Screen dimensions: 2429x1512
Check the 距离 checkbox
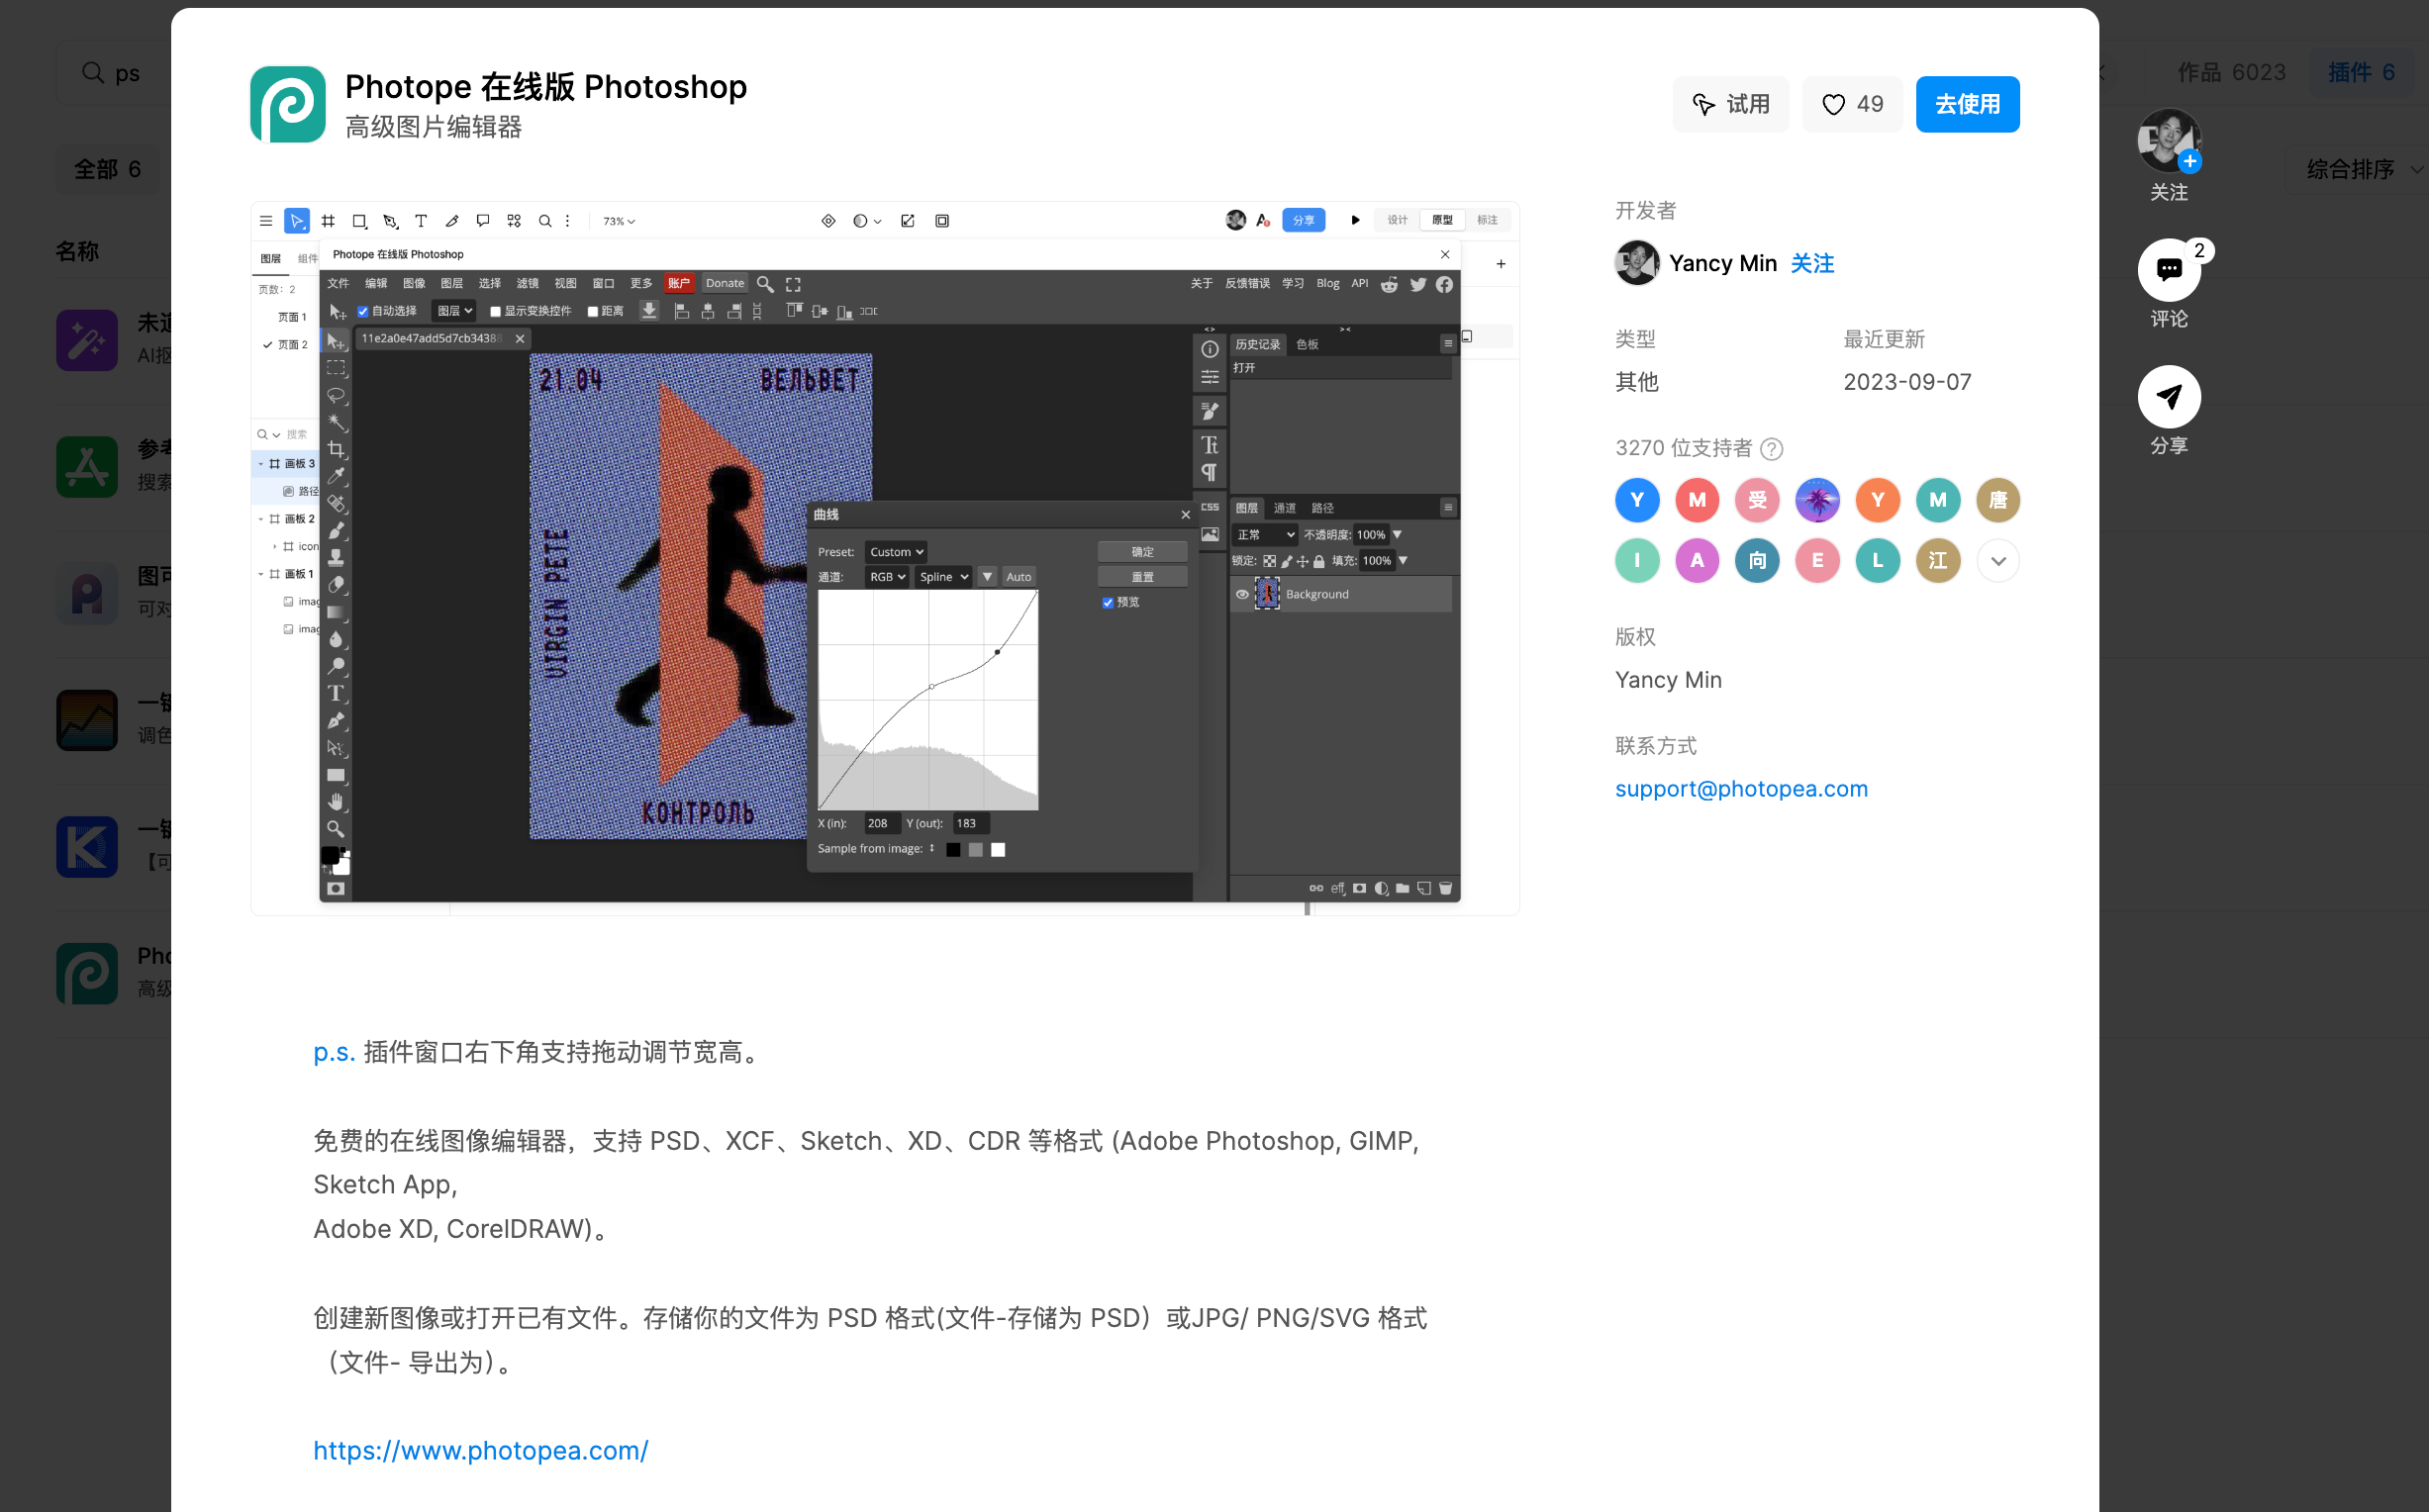(x=593, y=311)
